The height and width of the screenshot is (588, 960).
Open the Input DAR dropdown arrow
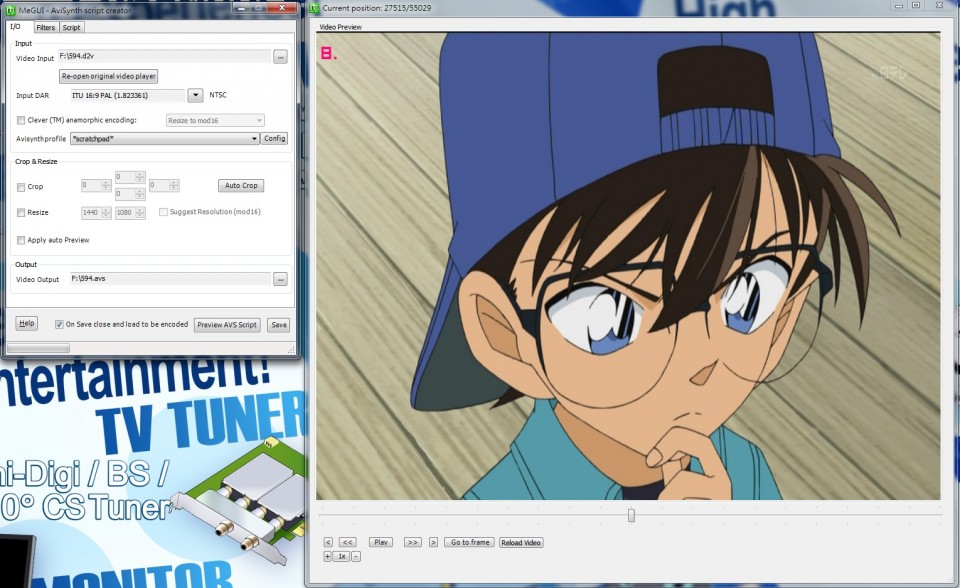click(195, 95)
